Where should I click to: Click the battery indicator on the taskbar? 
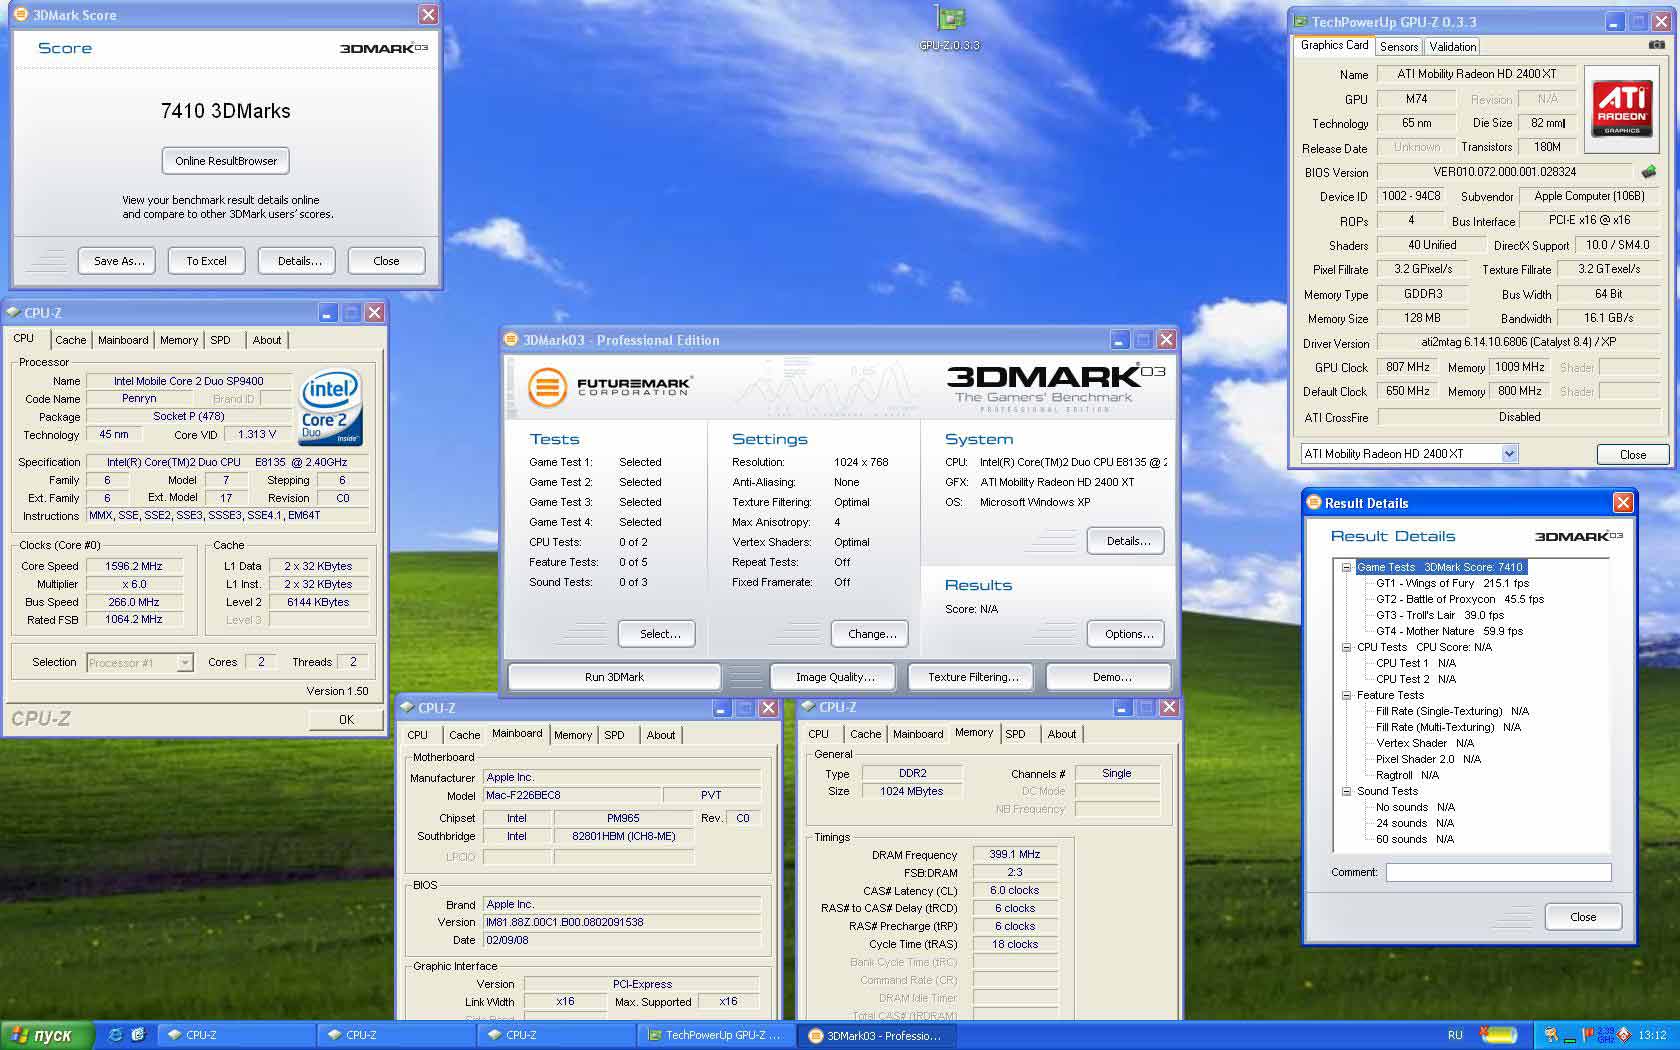tap(1497, 1035)
